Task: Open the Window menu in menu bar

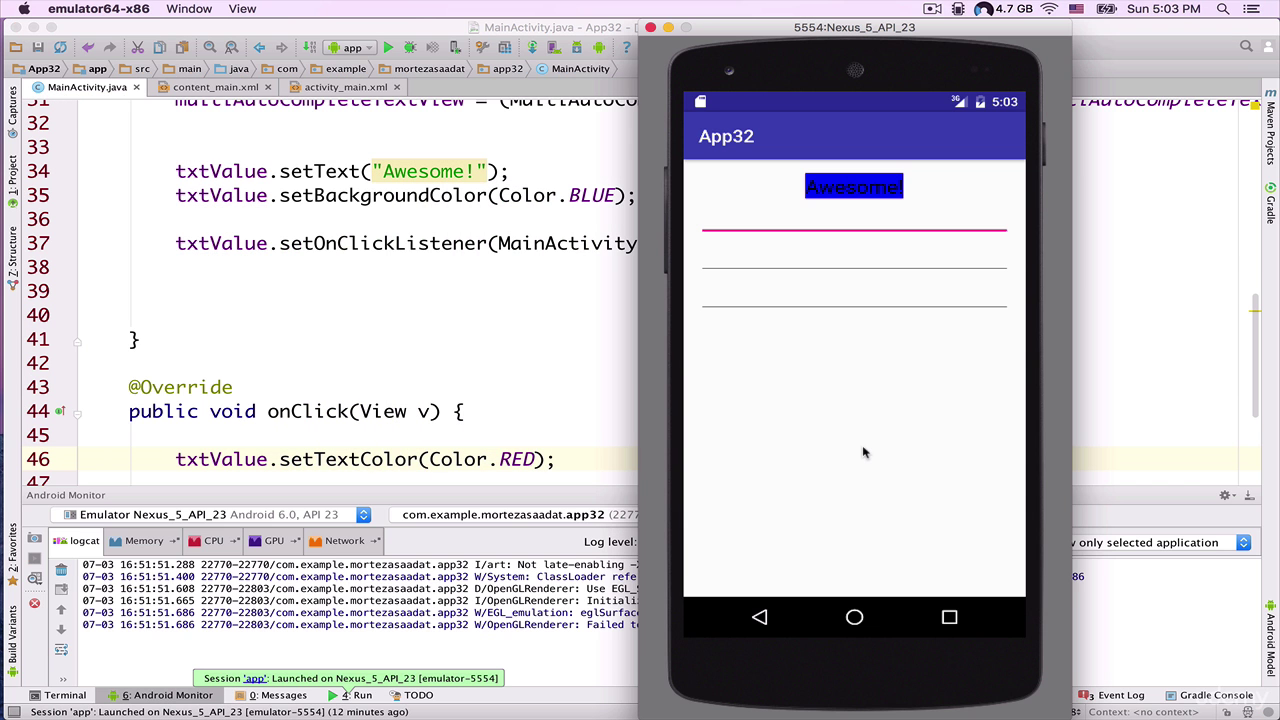Action: (188, 9)
